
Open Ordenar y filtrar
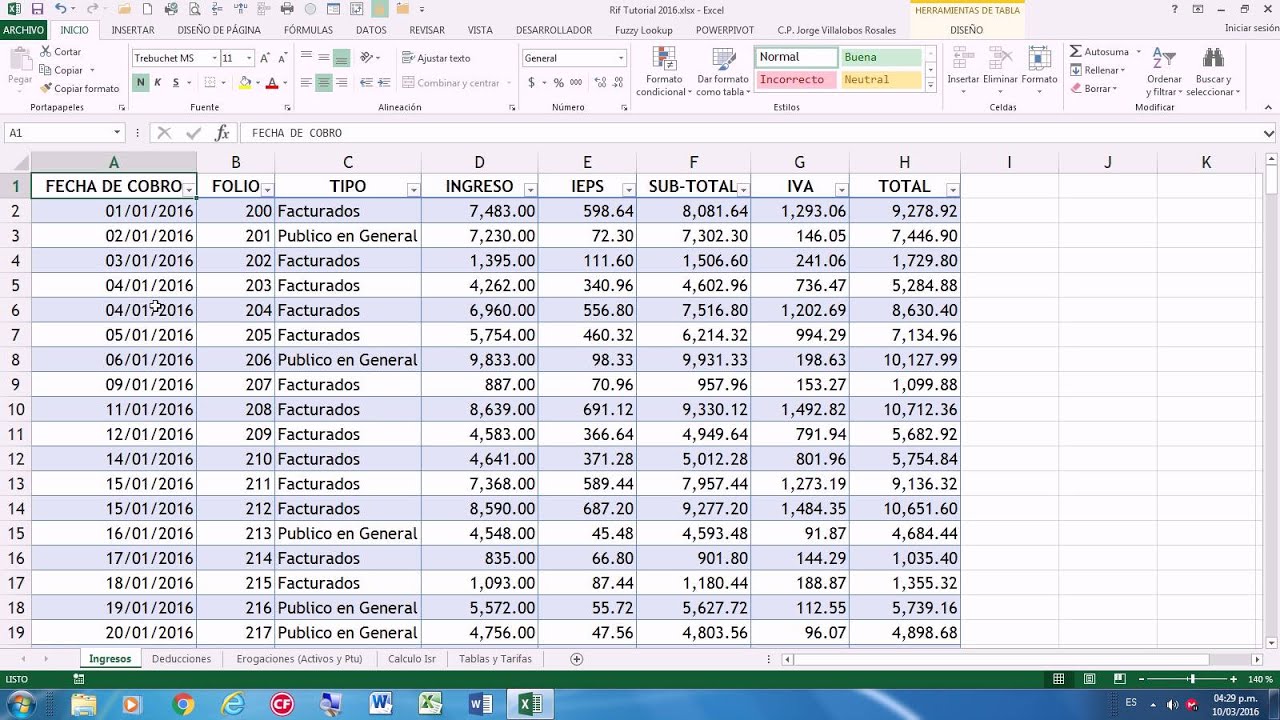tap(1164, 70)
